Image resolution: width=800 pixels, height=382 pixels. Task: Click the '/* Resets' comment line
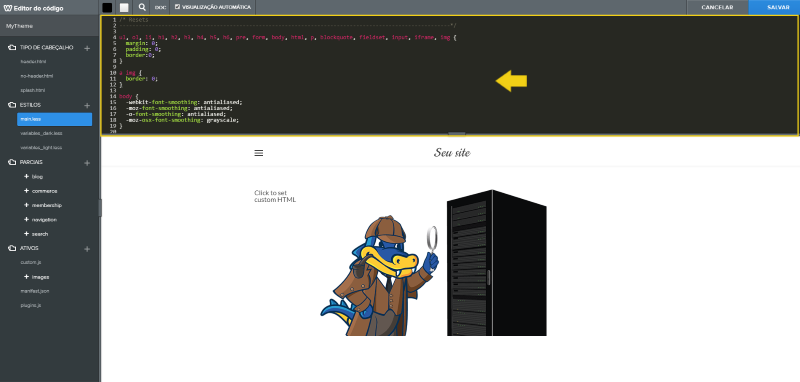pyautogui.click(x=134, y=20)
